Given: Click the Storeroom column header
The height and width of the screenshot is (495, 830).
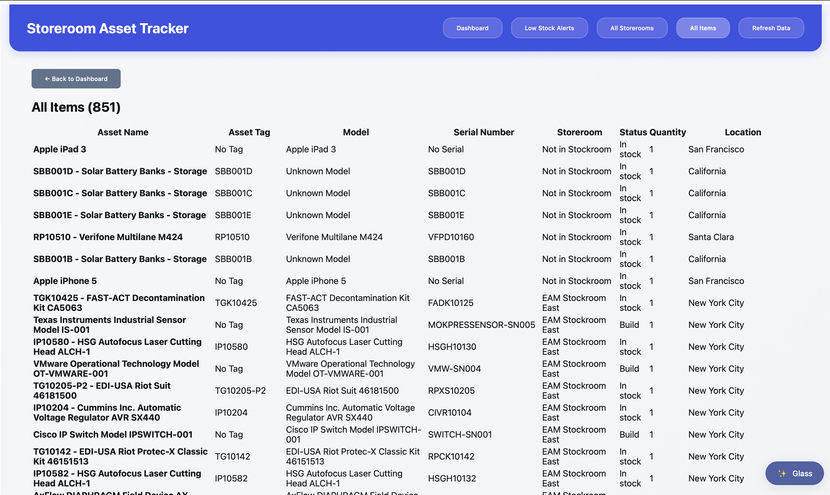Looking at the screenshot, I should coord(579,132).
